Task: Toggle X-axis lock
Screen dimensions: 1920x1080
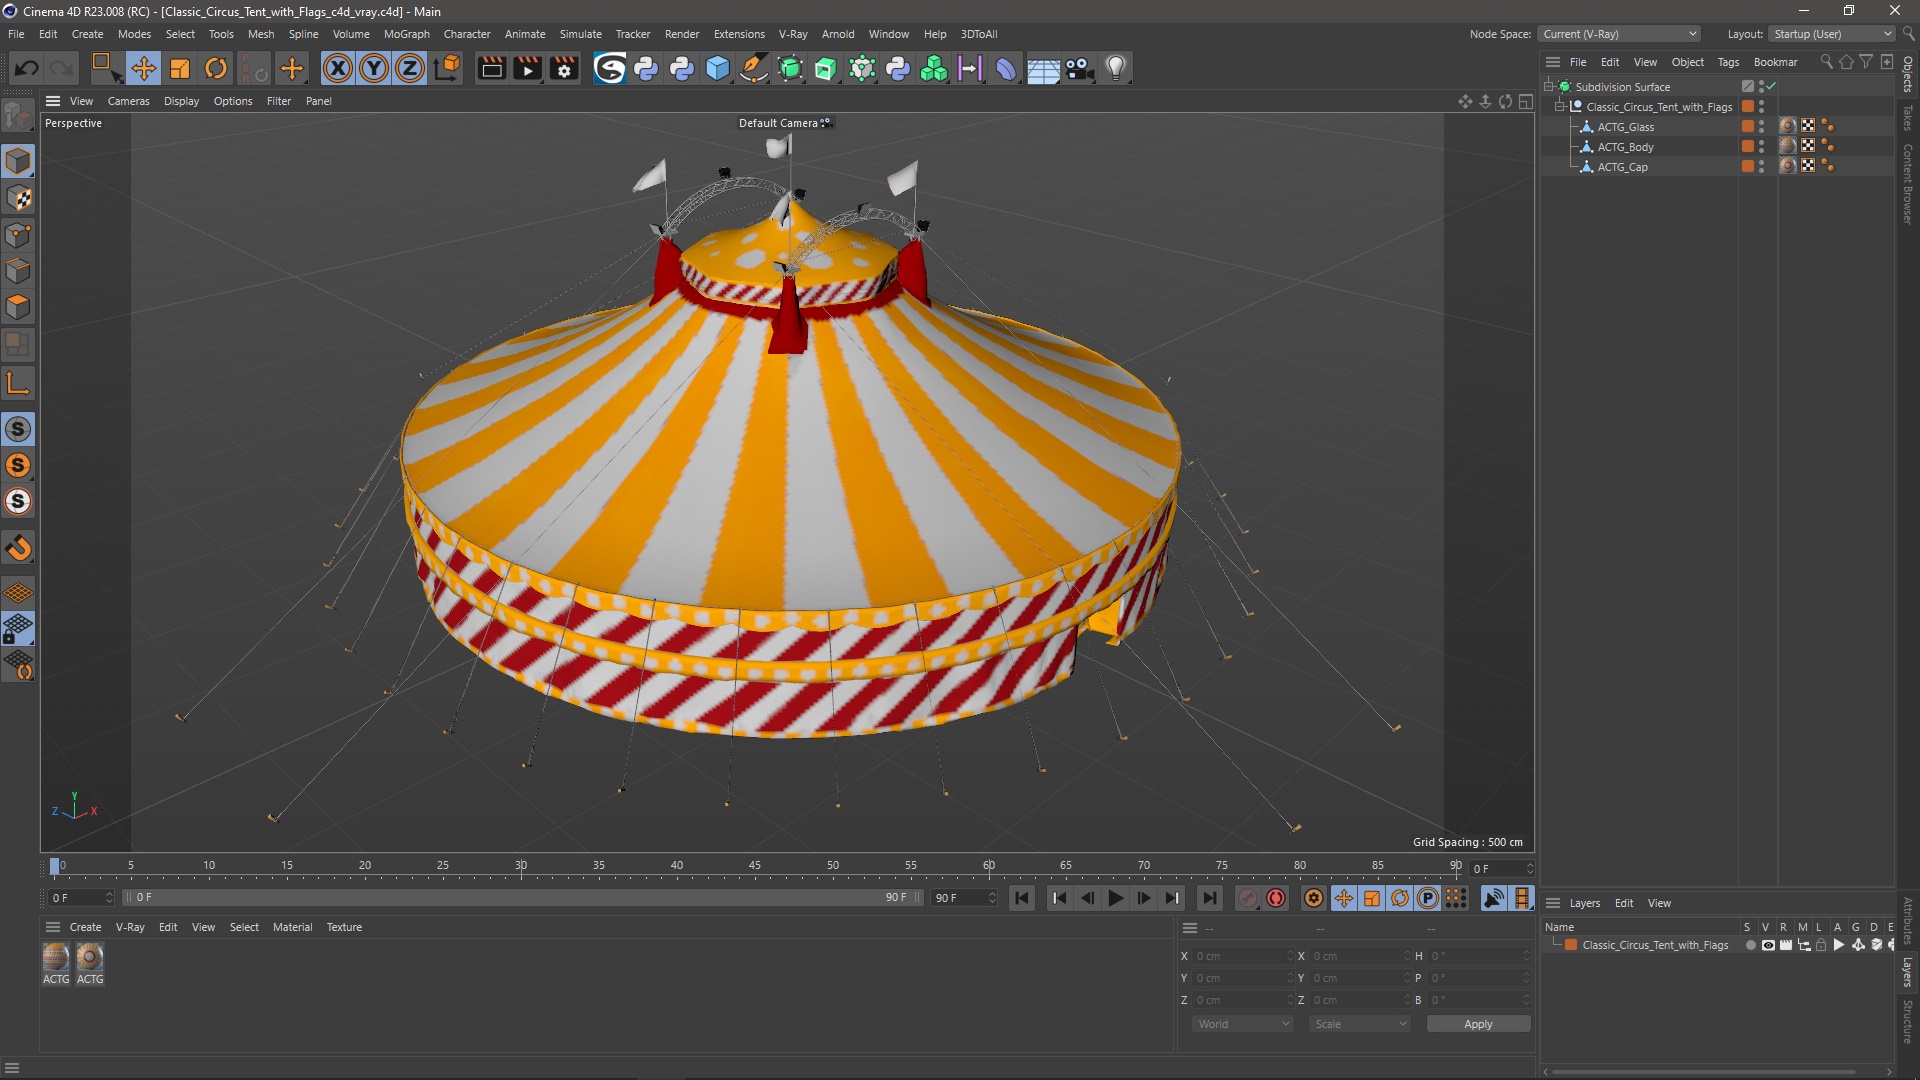Action: tap(338, 68)
